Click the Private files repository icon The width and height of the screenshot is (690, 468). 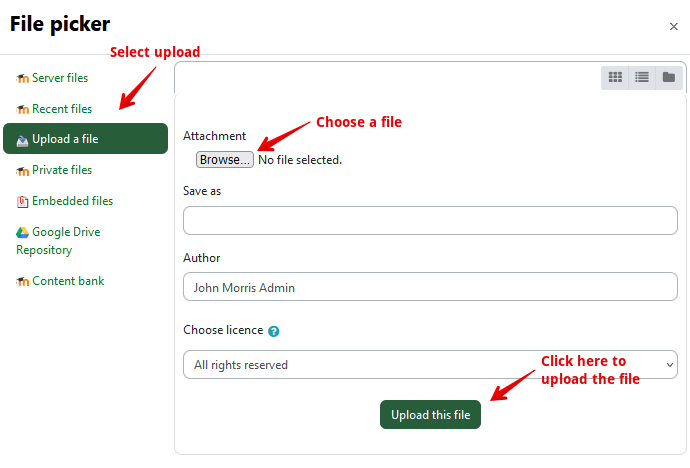pyautogui.click(x=22, y=171)
